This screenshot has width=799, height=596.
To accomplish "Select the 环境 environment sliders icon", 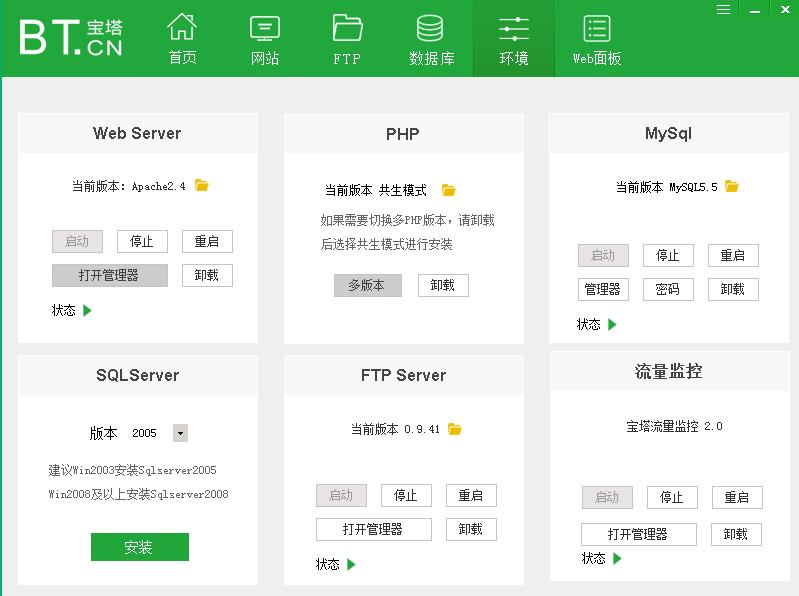I will pyautogui.click(x=514, y=29).
